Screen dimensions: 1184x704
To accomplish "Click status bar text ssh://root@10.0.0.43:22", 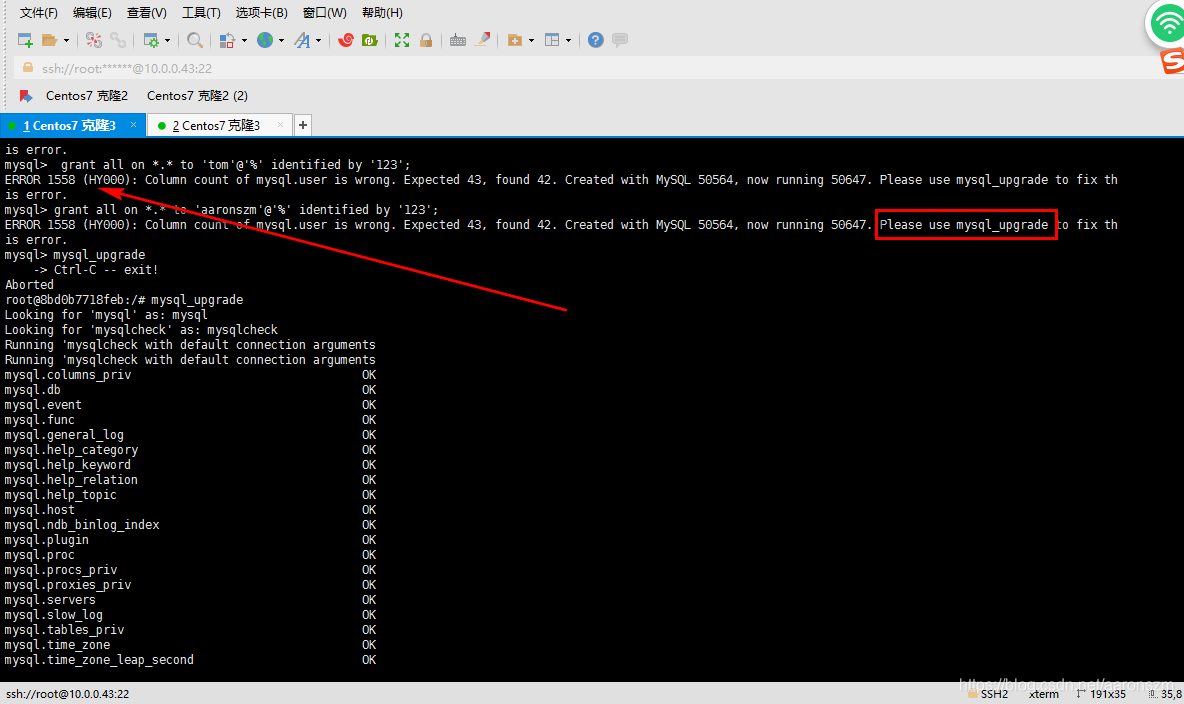I will pyautogui.click(x=67, y=693).
